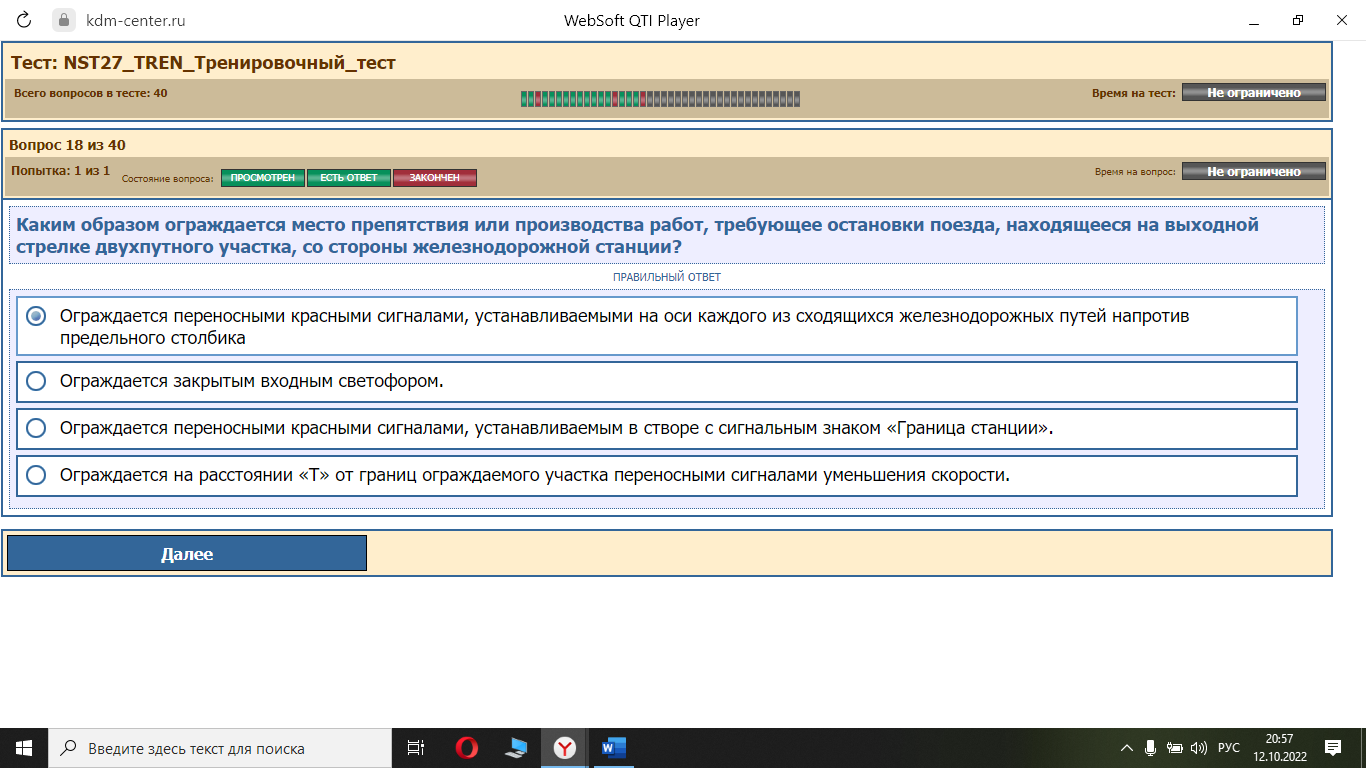The height and width of the screenshot is (768, 1366).
Task: Switch to Yandex Browser on the taskbar
Action: pos(565,747)
